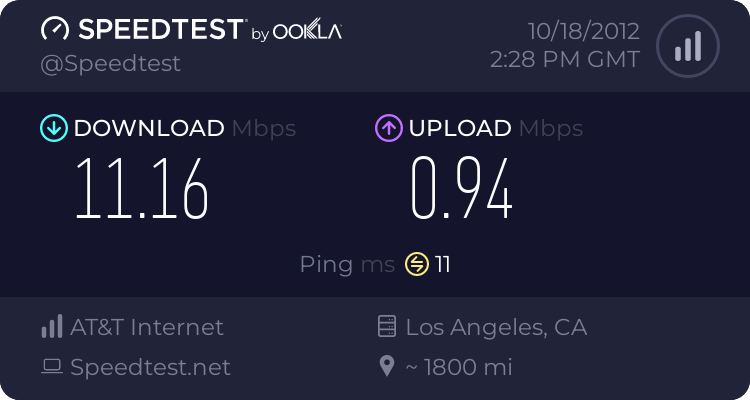Viewport: 750px width, 400px height.
Task: Open the @Speedtest handle link
Action: (x=110, y=64)
